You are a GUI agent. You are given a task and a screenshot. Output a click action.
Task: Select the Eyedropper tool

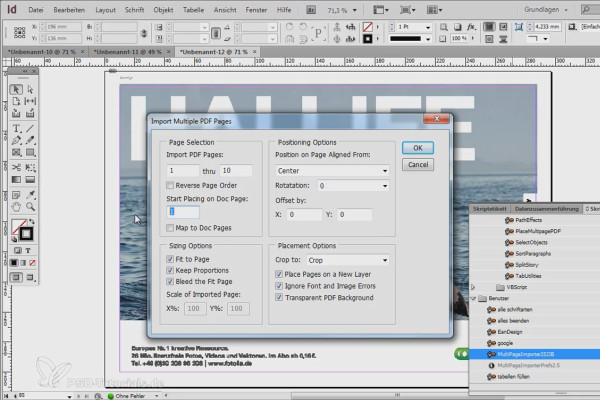(x=30, y=195)
